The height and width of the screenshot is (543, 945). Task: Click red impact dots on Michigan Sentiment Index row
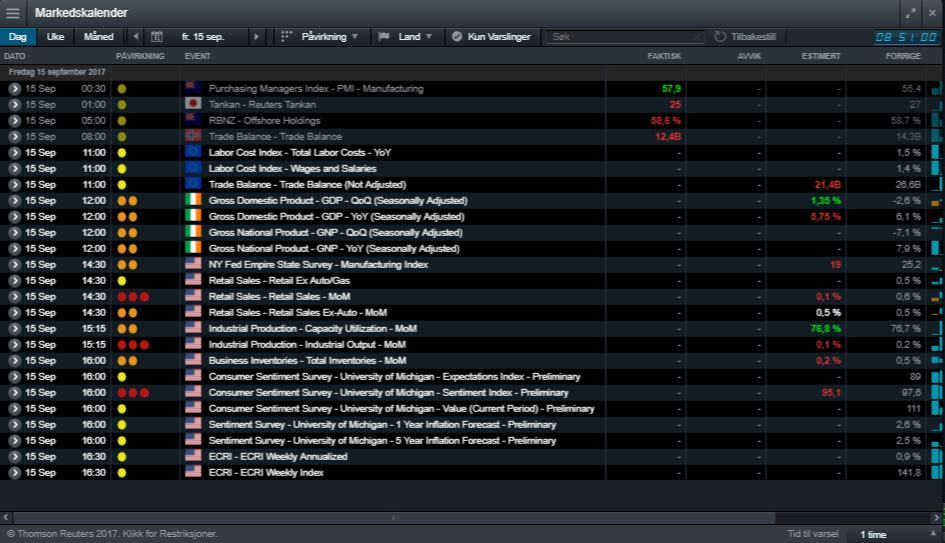pos(133,392)
